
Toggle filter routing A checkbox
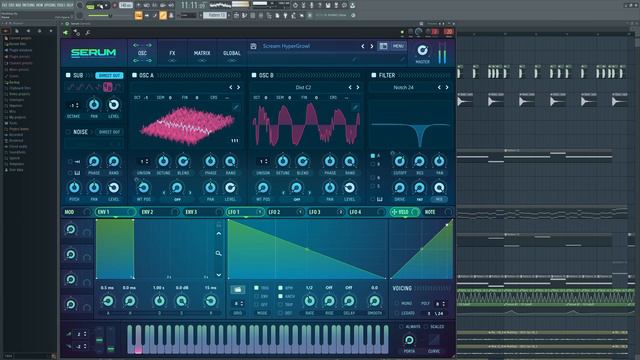click(373, 156)
